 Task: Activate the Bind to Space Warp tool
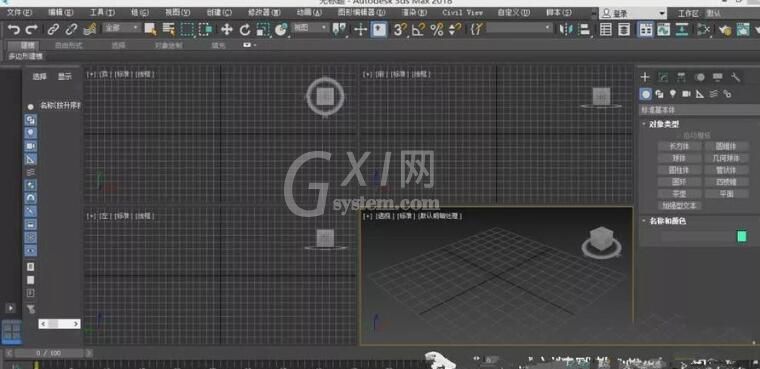tap(89, 30)
